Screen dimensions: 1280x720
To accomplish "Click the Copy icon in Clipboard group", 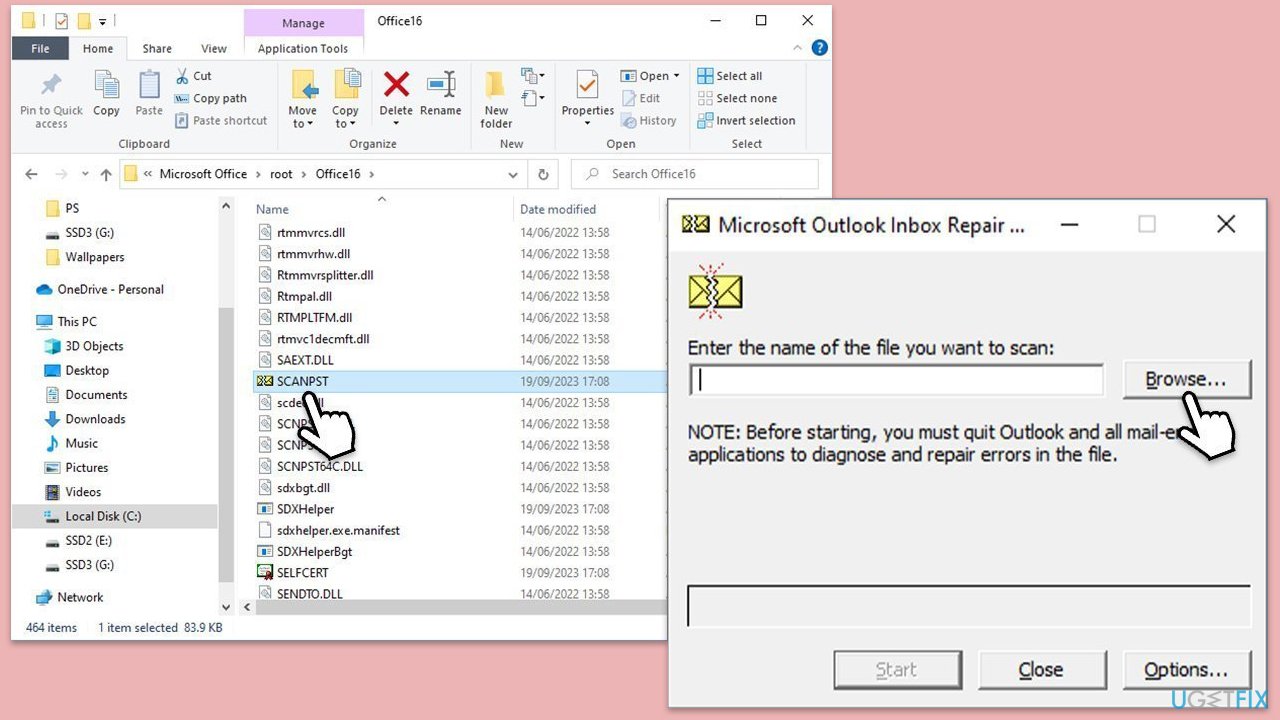I will pyautogui.click(x=106, y=87).
